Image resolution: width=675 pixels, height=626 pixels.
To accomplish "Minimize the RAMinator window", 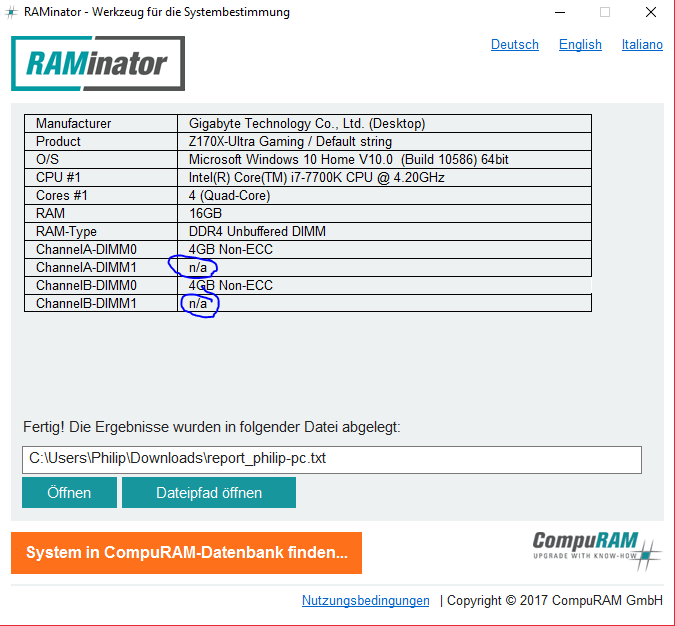I will tap(560, 12).
